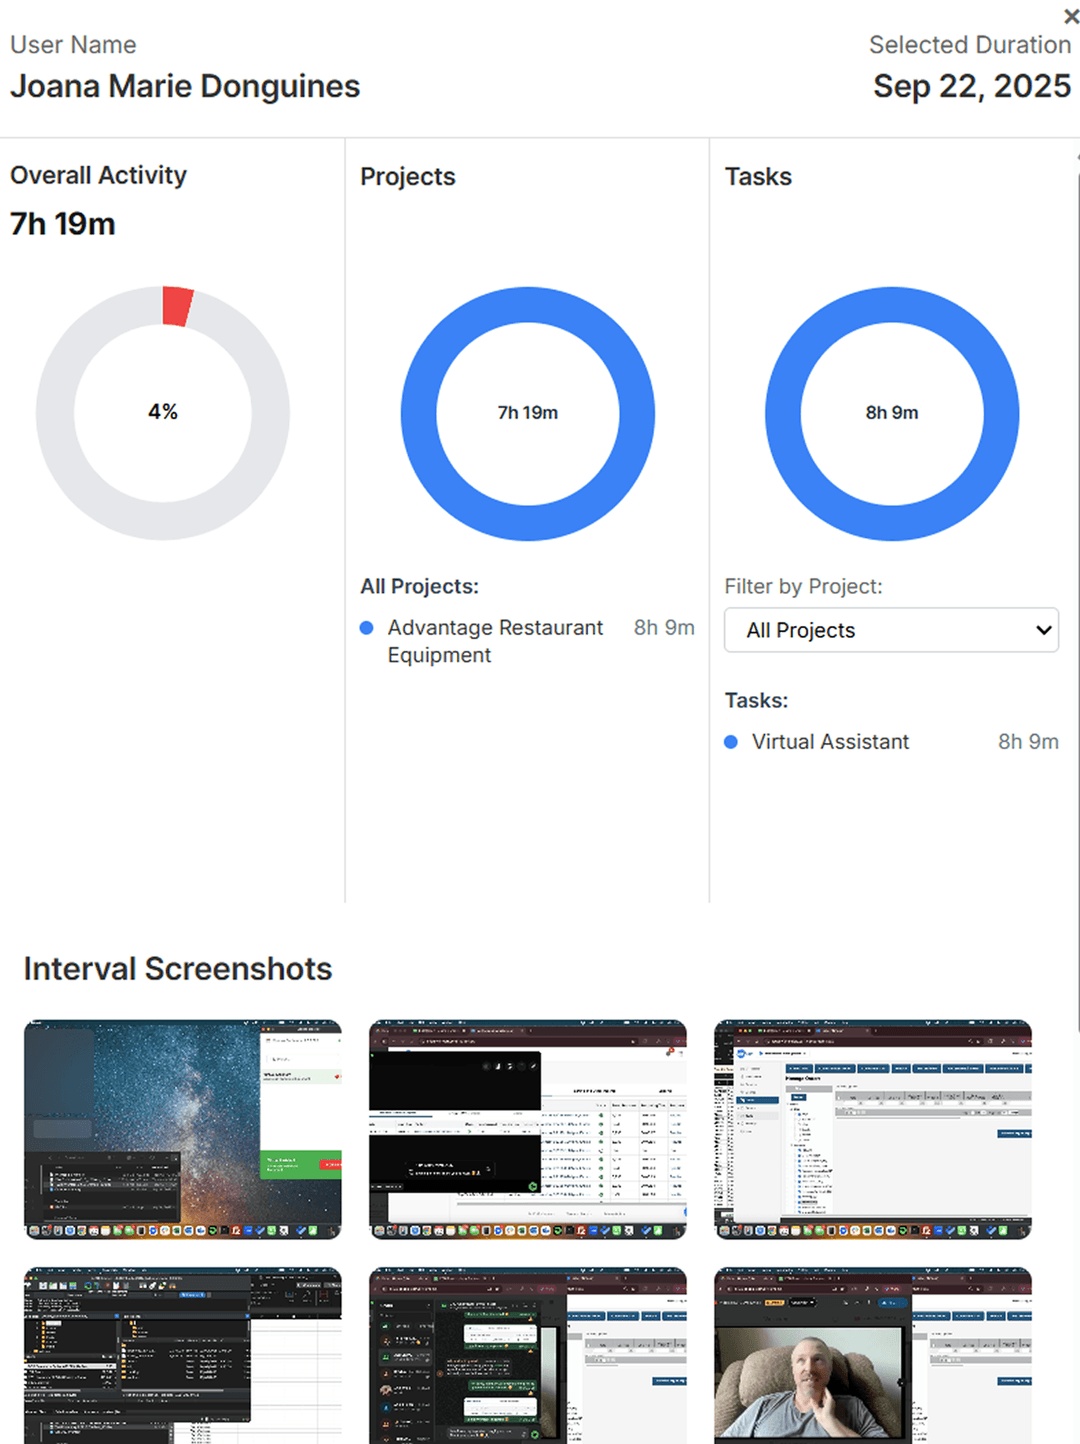Open the video call man in recliner thumbnail

(x=873, y=1355)
